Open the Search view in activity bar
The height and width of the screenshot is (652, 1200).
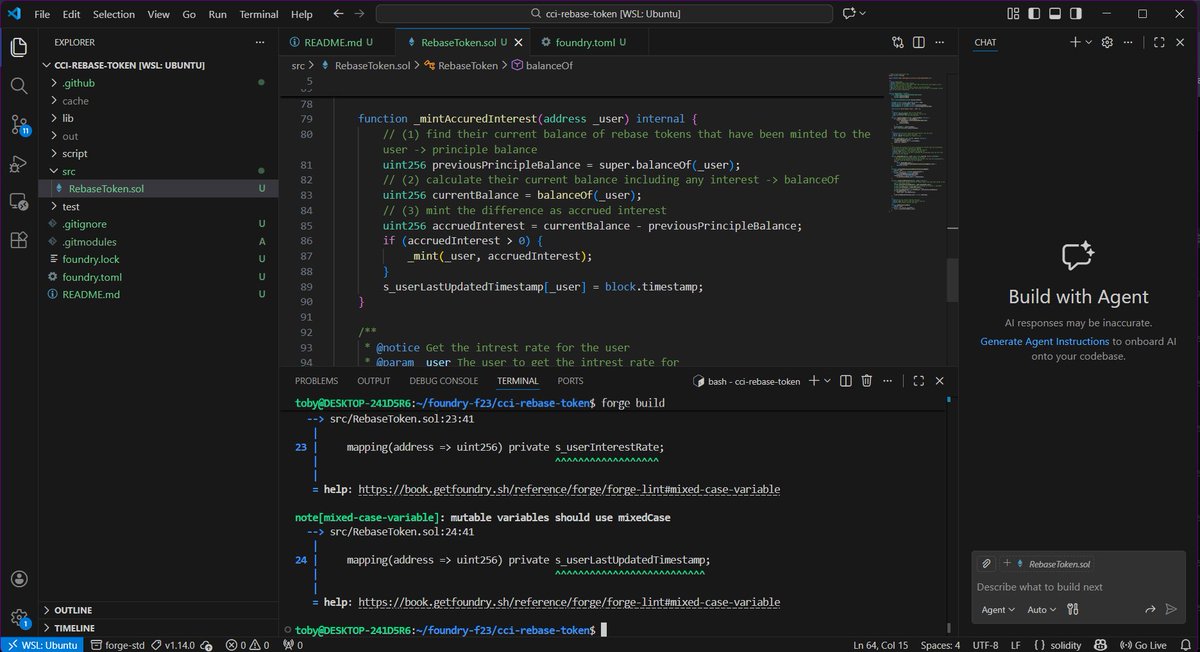[19, 86]
